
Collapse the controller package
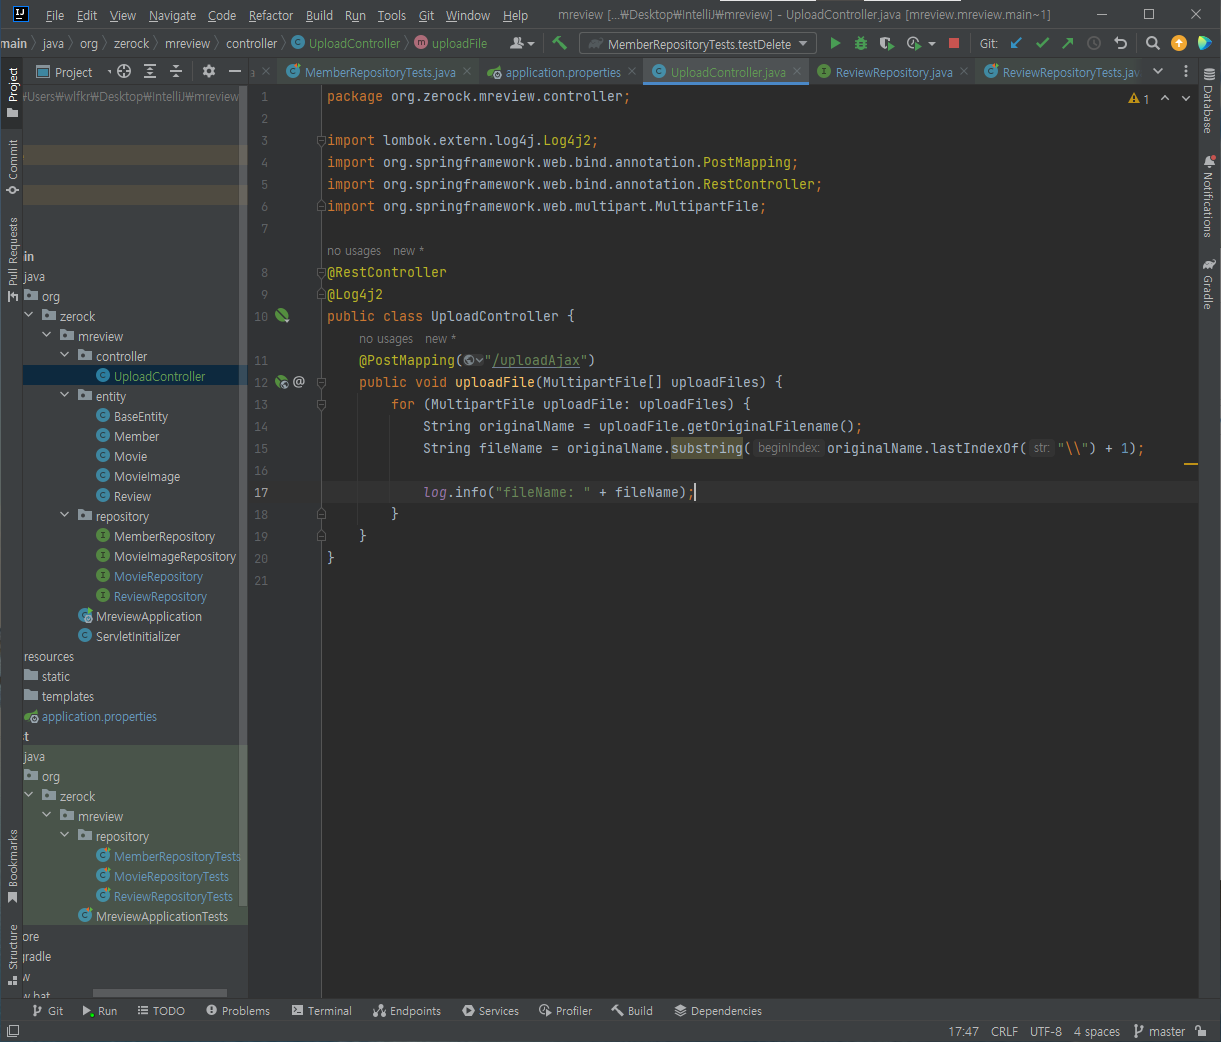(65, 356)
